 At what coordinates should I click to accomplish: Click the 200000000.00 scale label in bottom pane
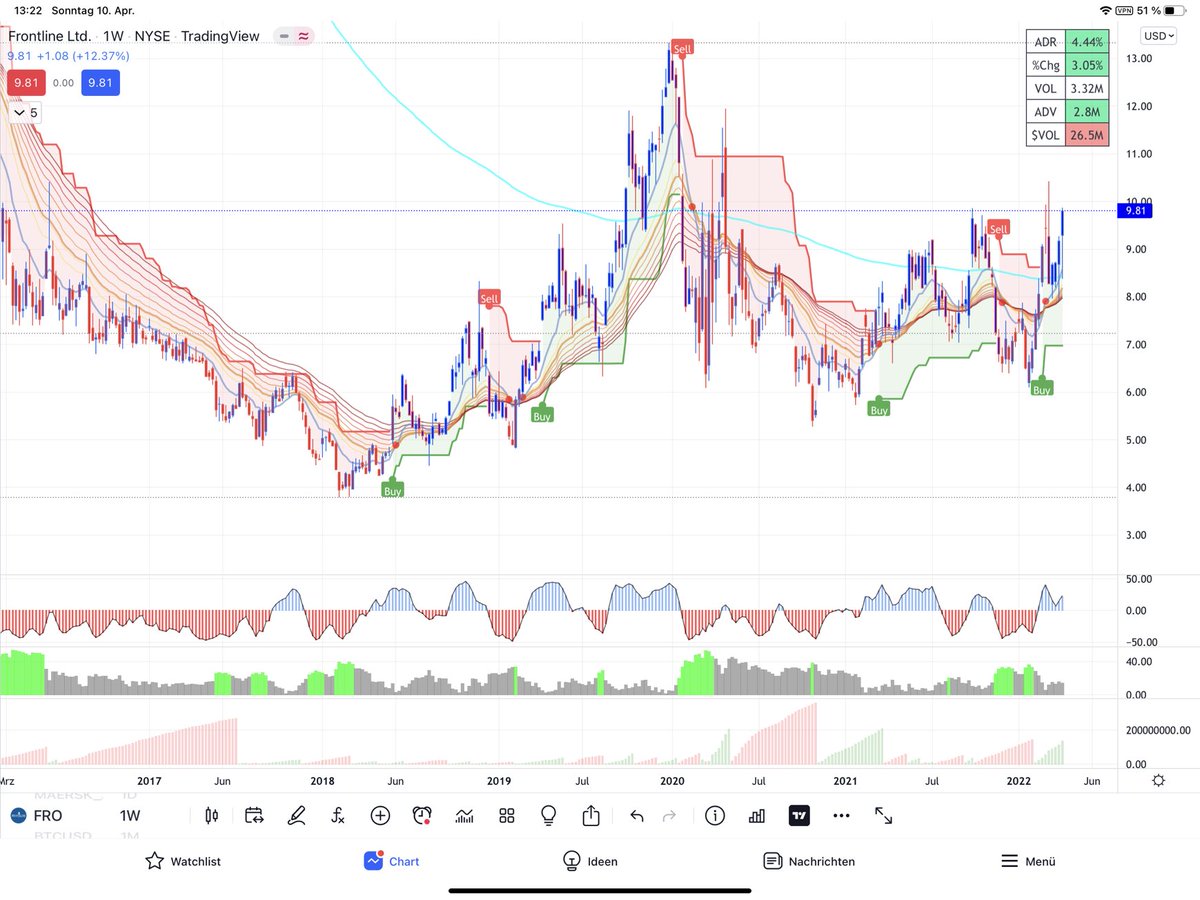coord(1158,731)
